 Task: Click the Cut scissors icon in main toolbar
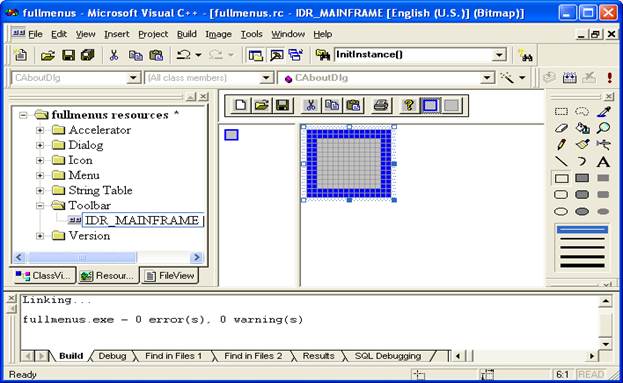point(114,55)
